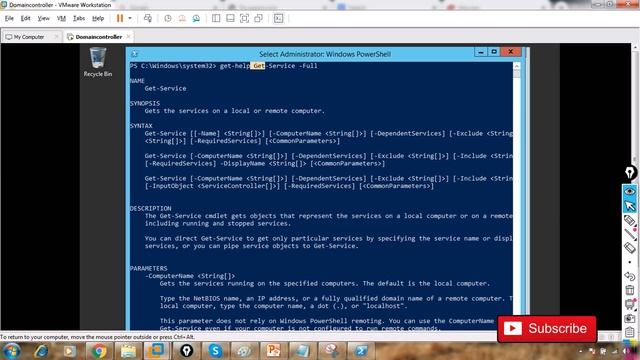The image size is (640, 360).
Task: Click the NAME heading in PowerShell
Action: click(137, 81)
